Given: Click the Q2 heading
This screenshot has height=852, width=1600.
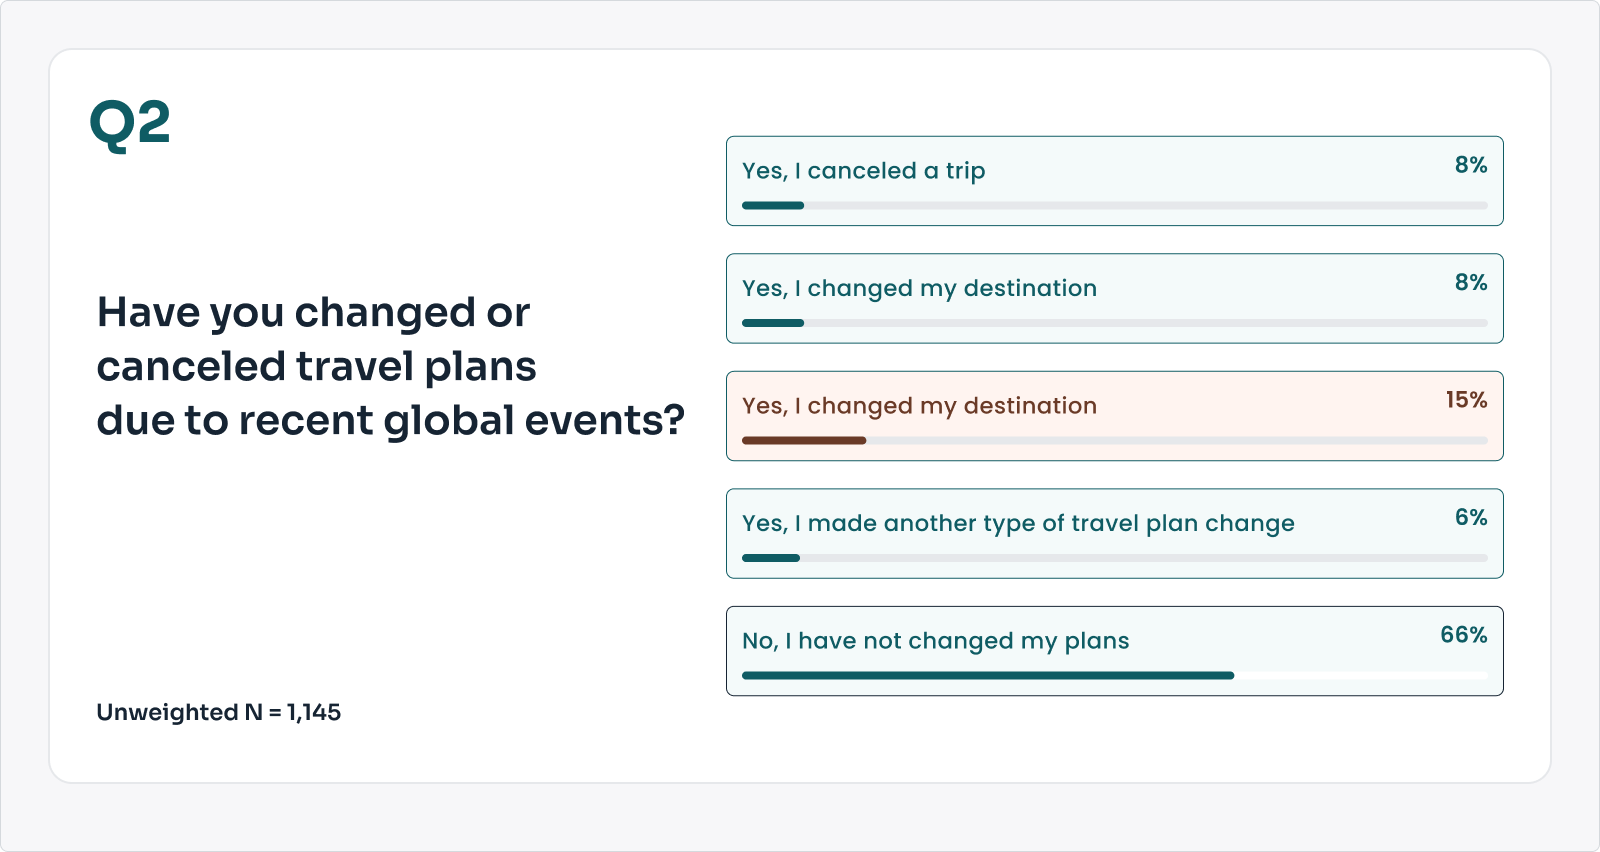Looking at the screenshot, I should point(130,125).
